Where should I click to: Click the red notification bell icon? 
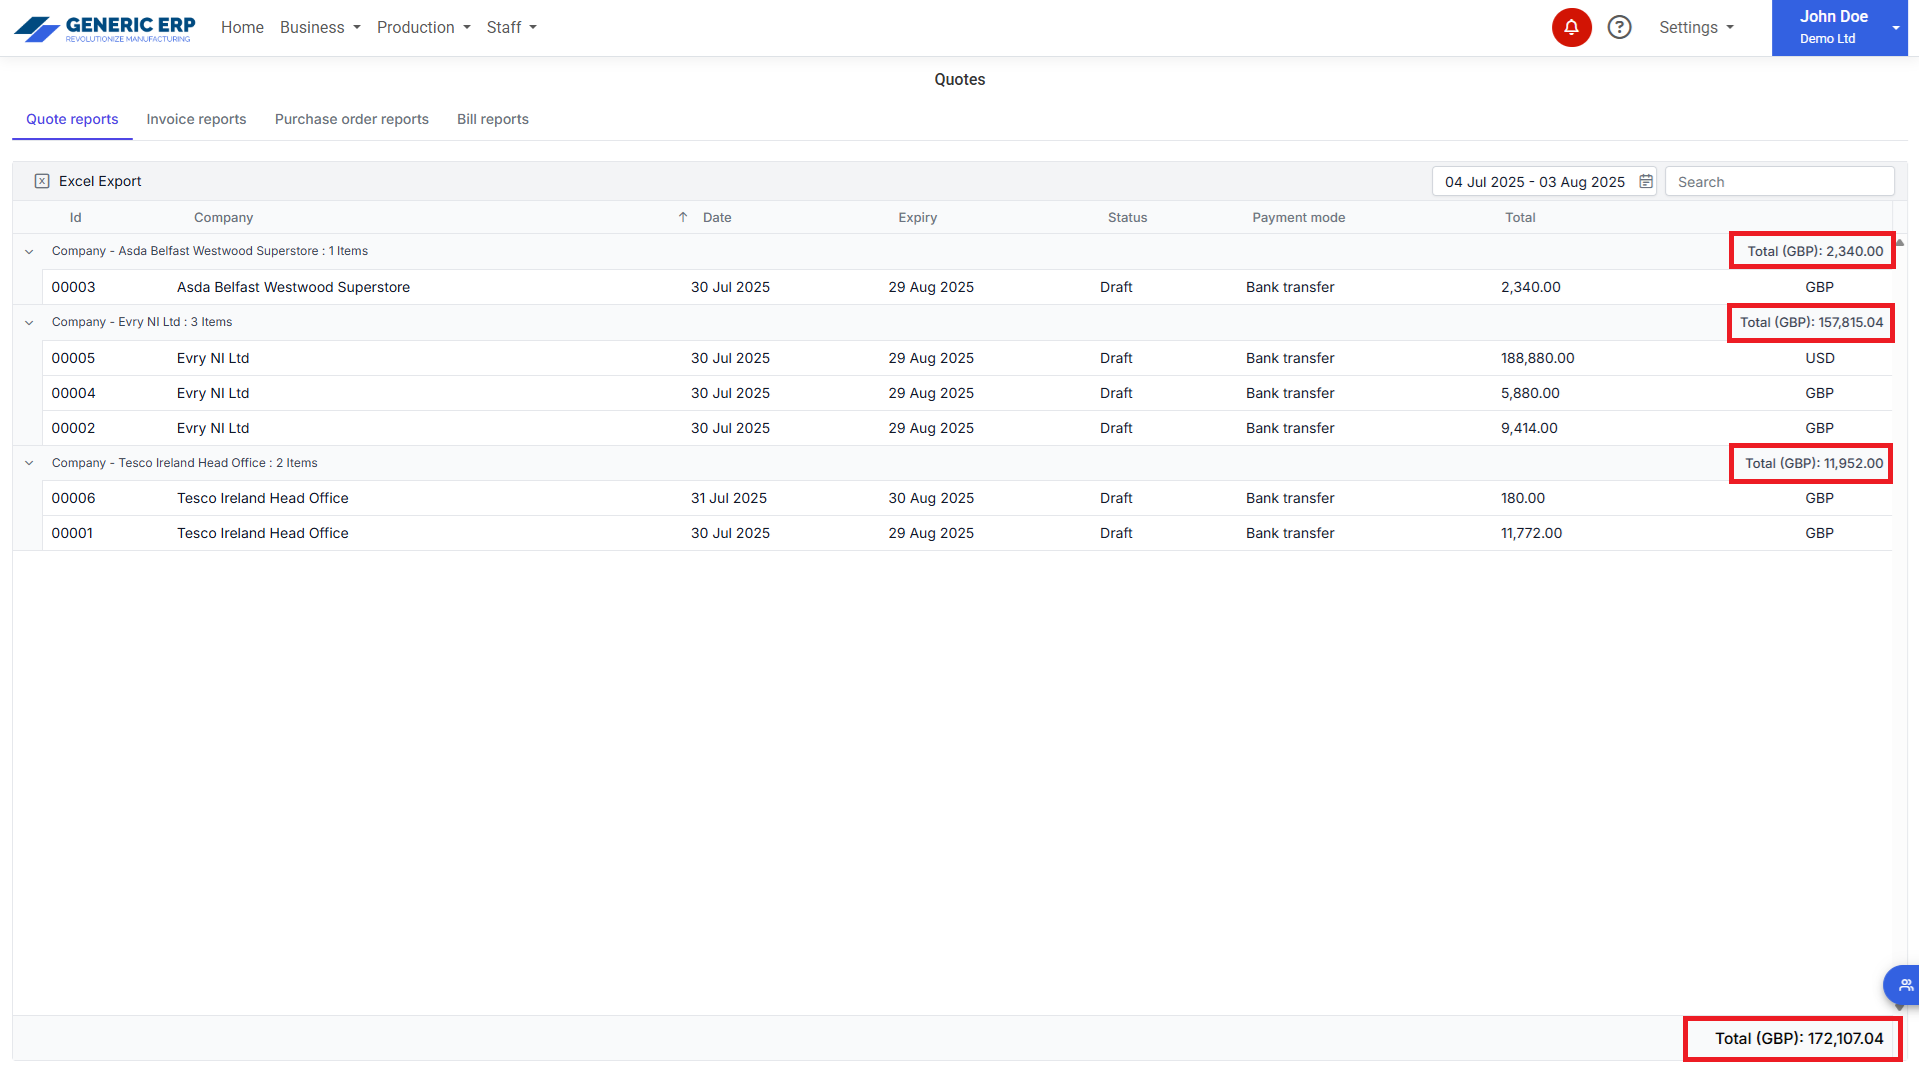[1571, 28]
